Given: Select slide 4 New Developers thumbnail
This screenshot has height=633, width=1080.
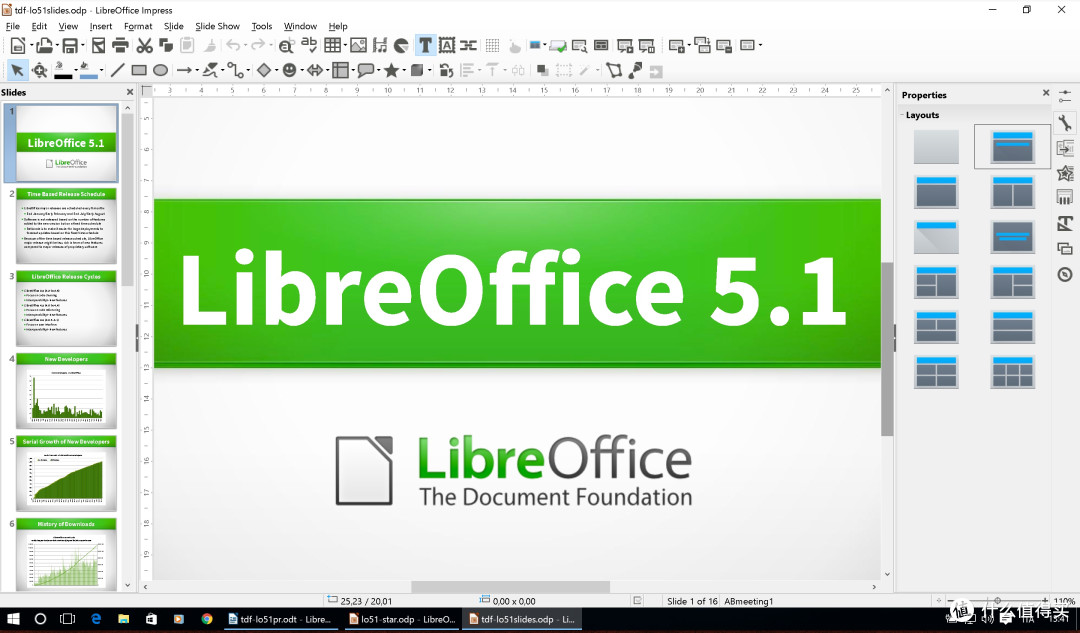Looking at the screenshot, I should click(66, 391).
